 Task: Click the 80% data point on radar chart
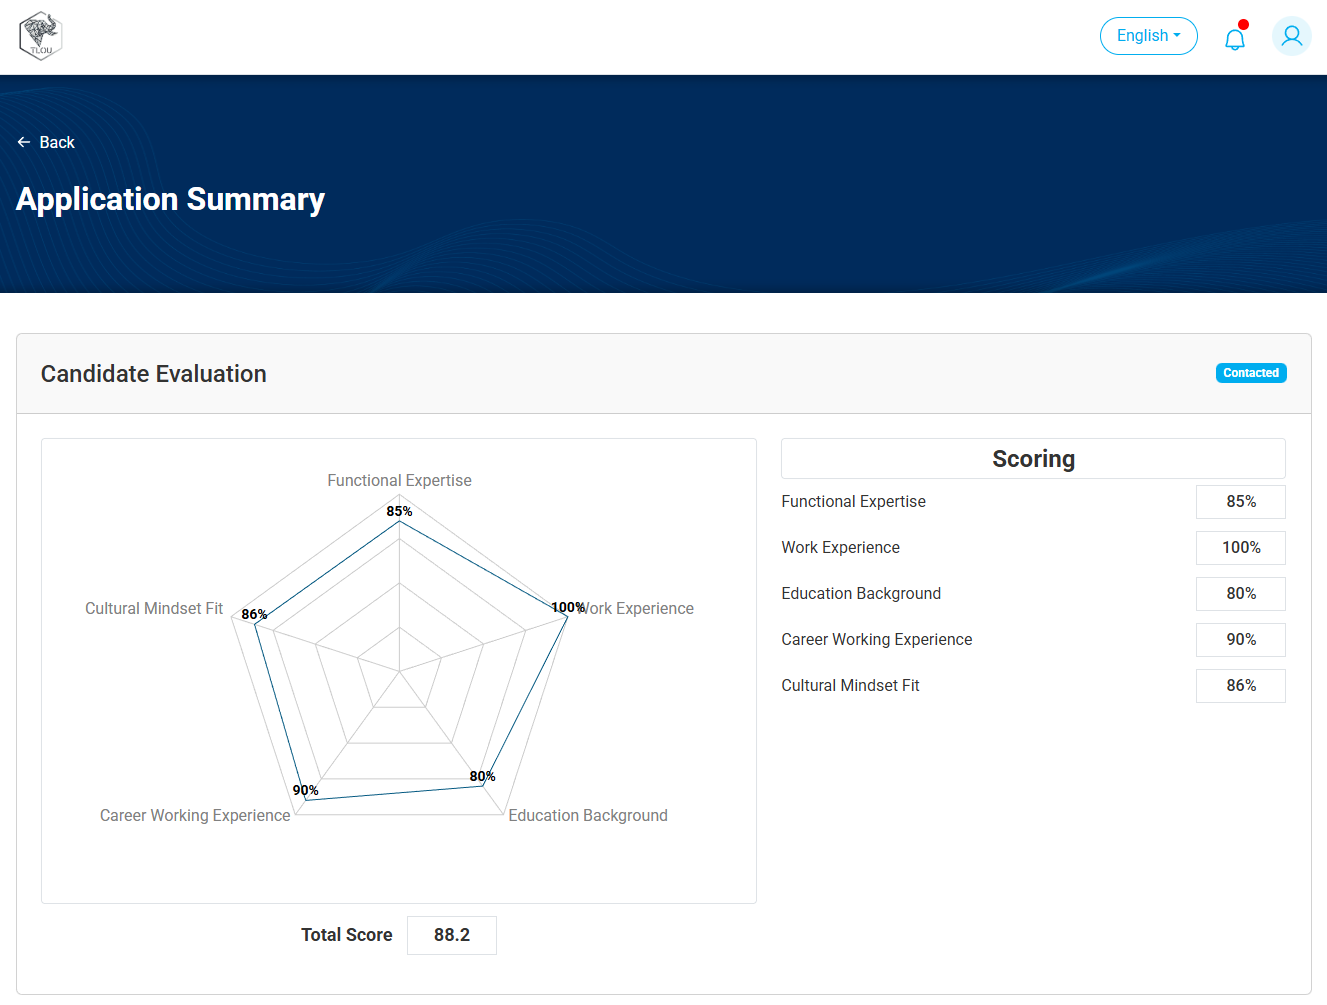tap(482, 786)
